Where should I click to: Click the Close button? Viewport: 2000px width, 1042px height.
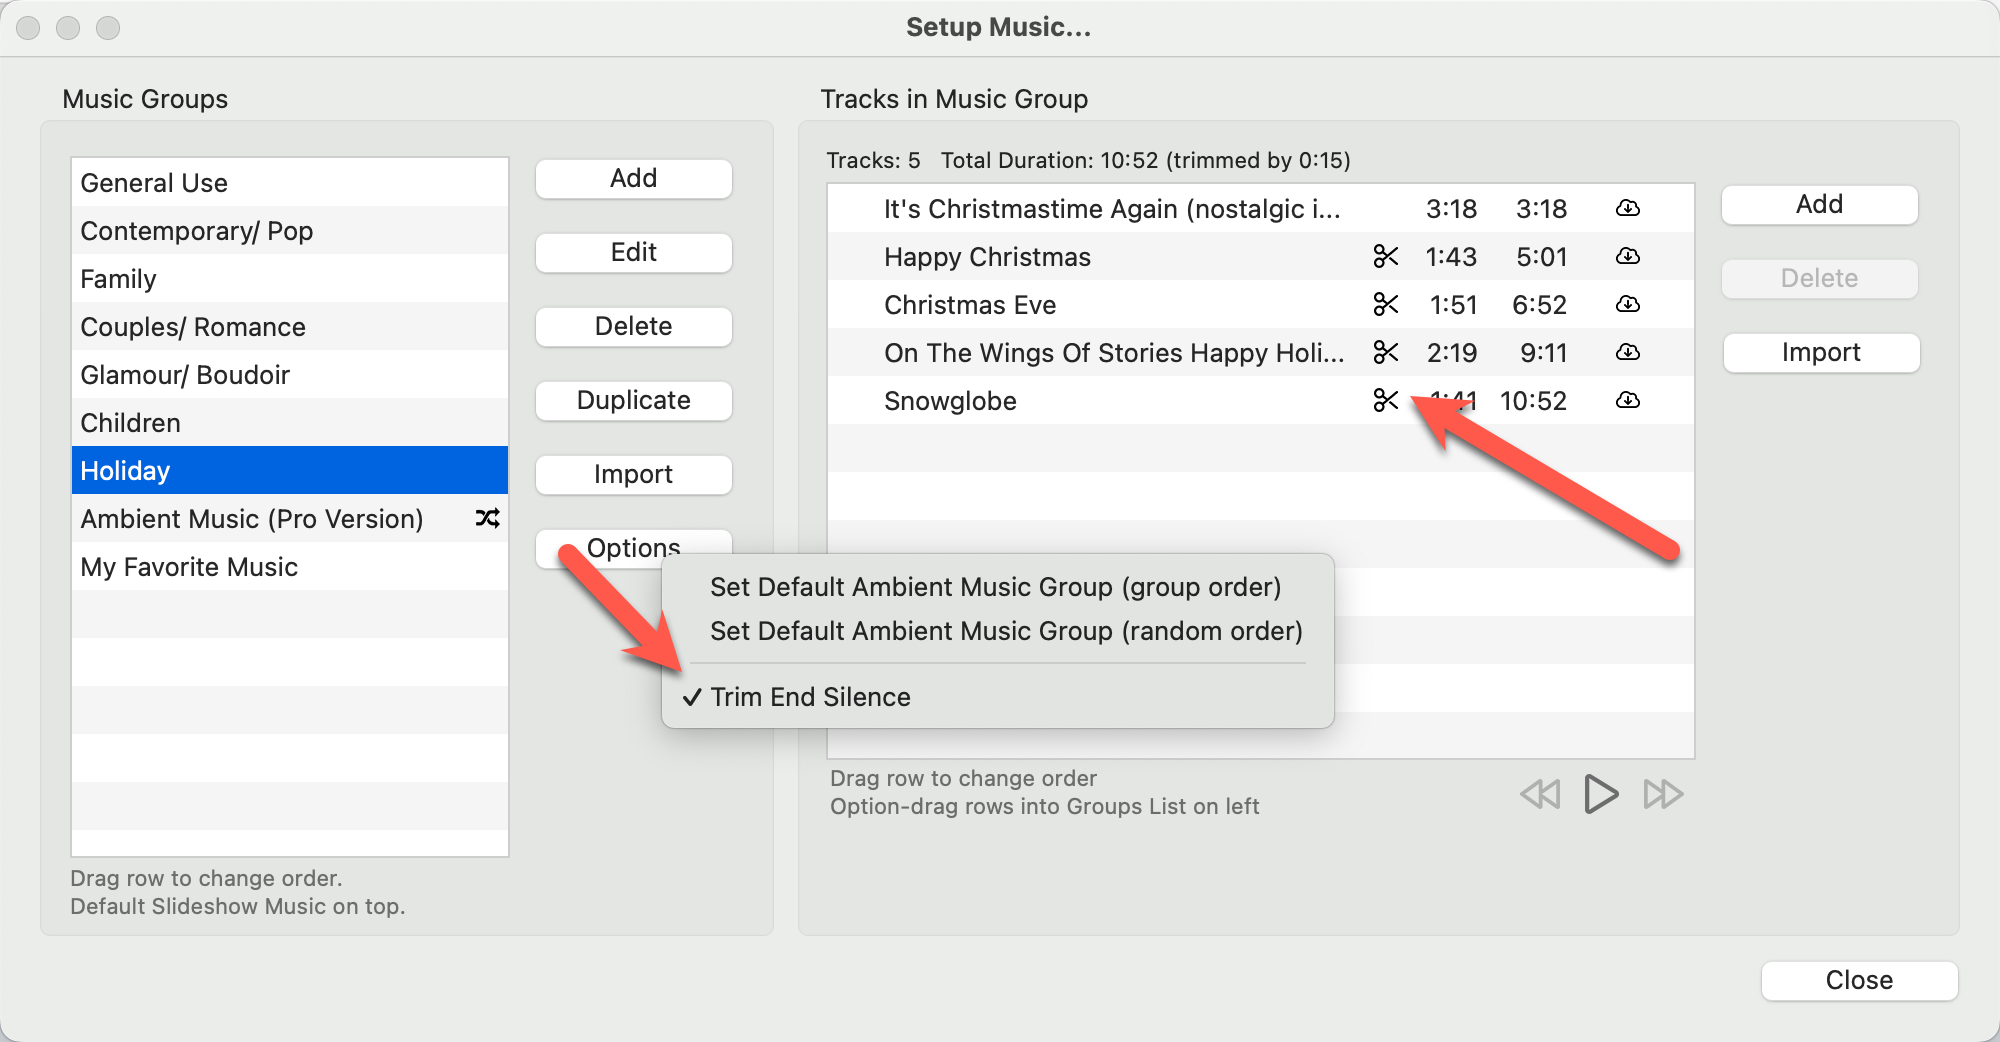[x=1858, y=980]
